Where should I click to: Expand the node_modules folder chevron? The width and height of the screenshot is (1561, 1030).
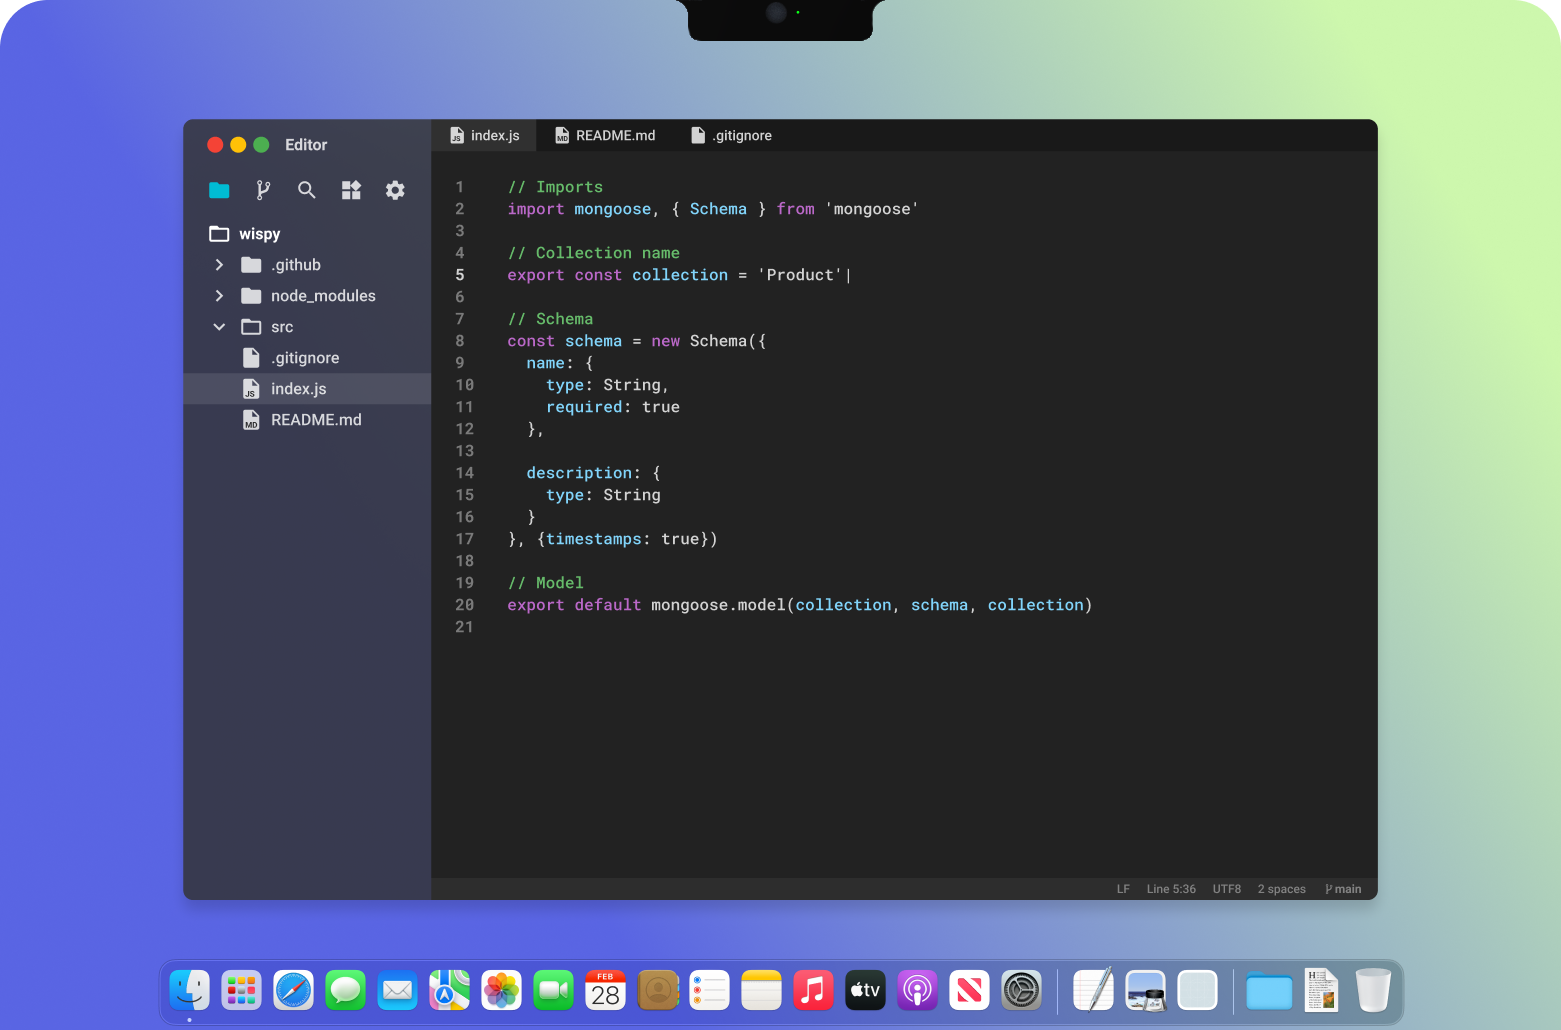click(x=219, y=296)
